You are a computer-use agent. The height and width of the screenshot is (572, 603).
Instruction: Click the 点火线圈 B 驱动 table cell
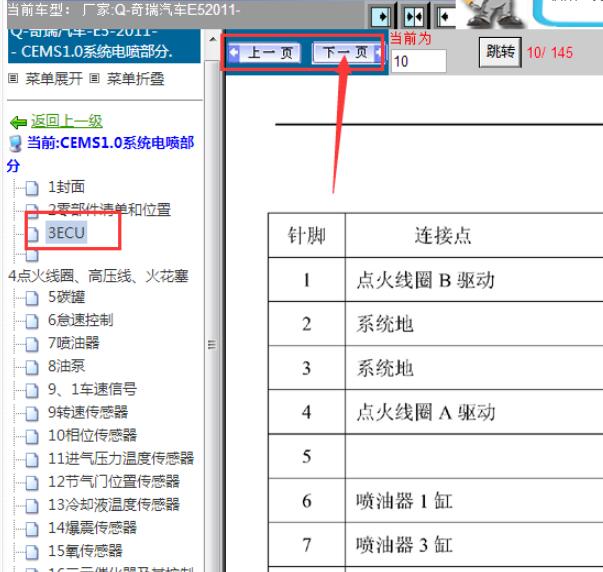474,280
